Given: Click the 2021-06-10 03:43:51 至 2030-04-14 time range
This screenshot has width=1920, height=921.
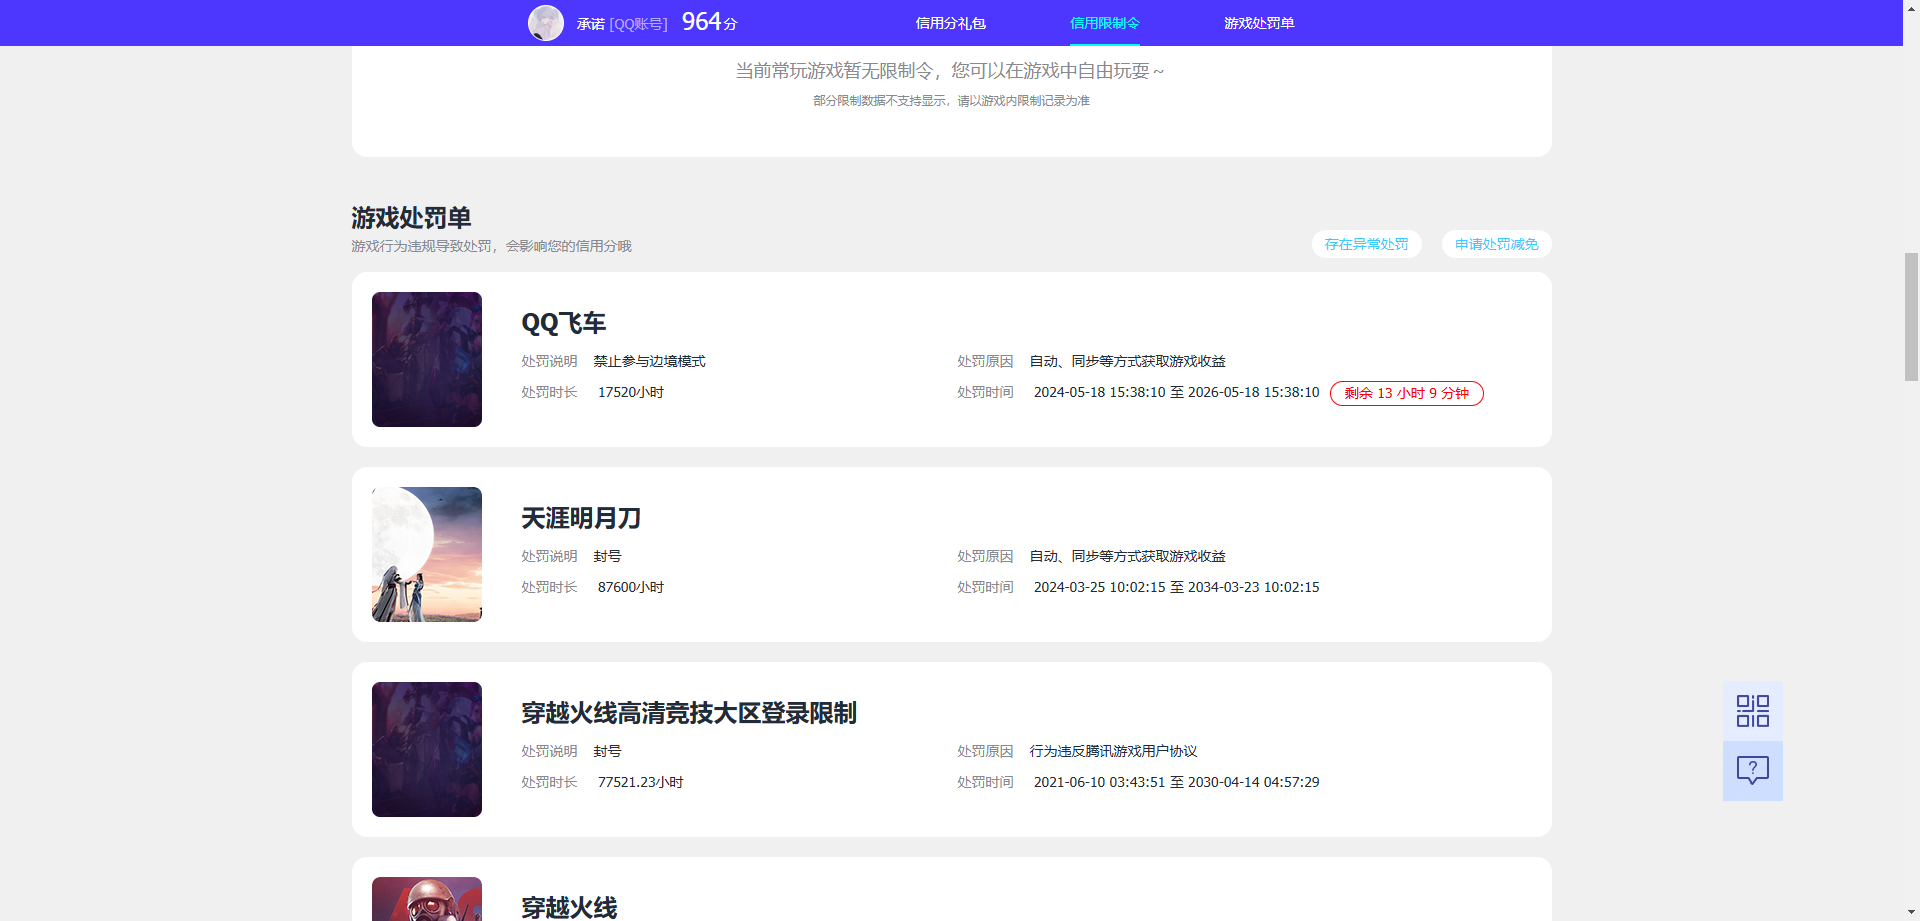Looking at the screenshot, I should pos(1177,782).
